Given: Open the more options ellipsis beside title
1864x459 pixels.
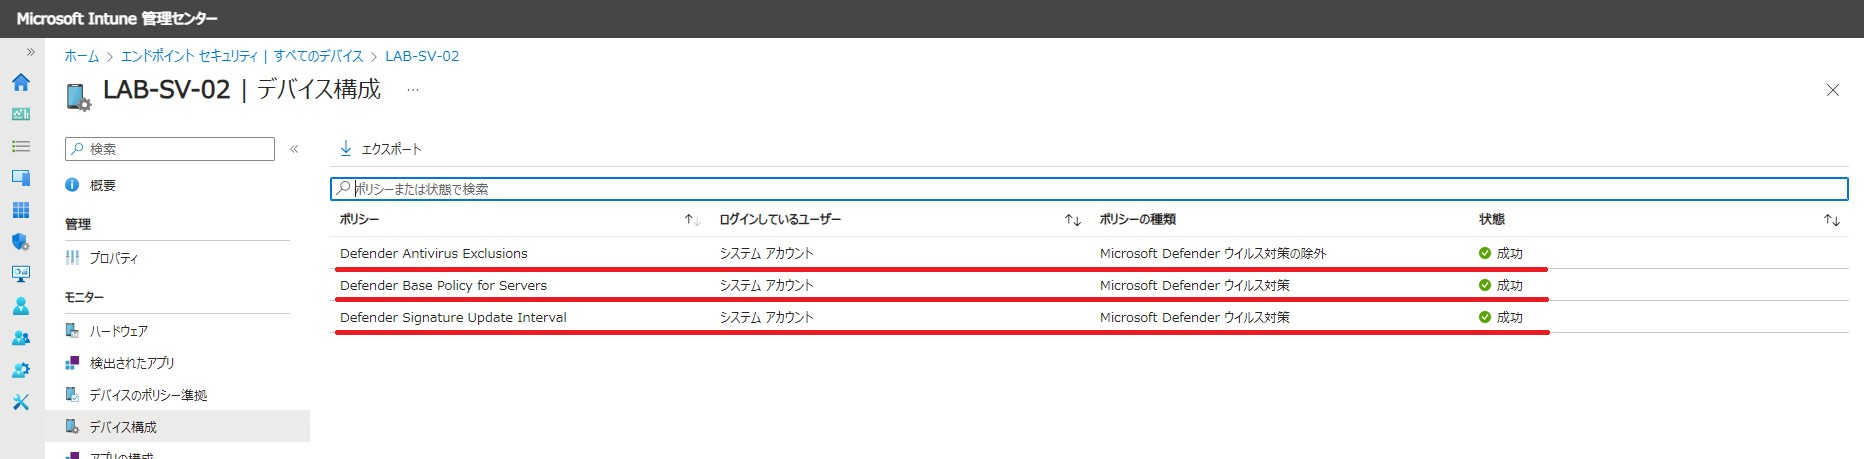Looking at the screenshot, I should (412, 90).
